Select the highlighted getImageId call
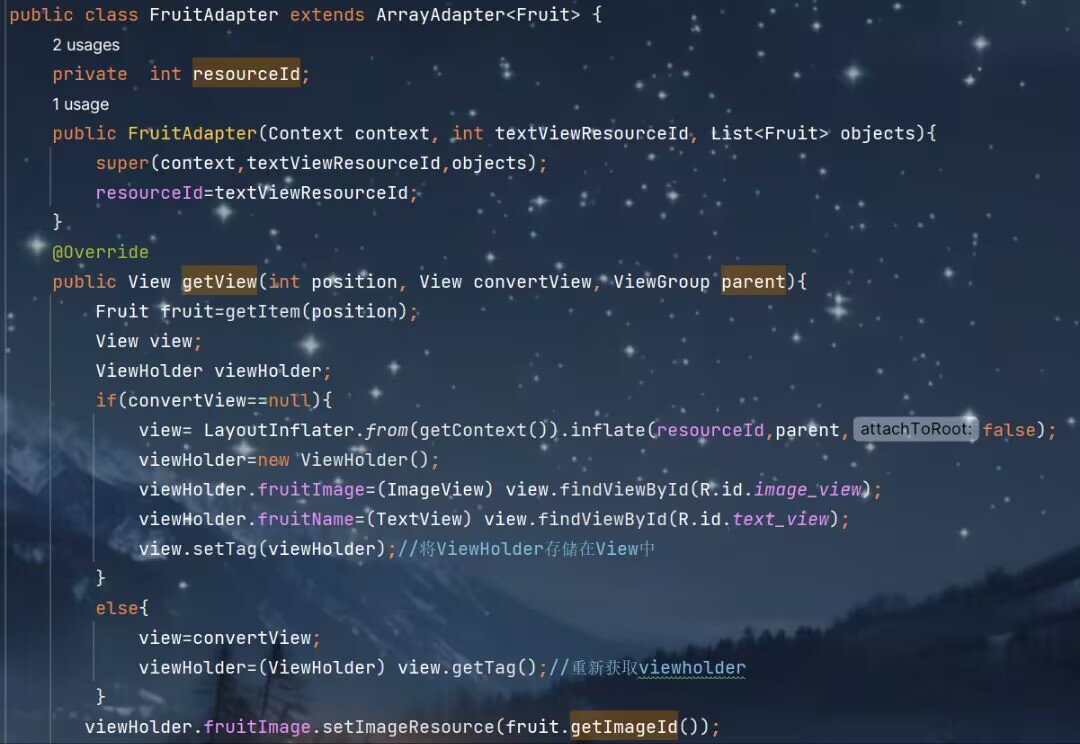 click(624, 726)
